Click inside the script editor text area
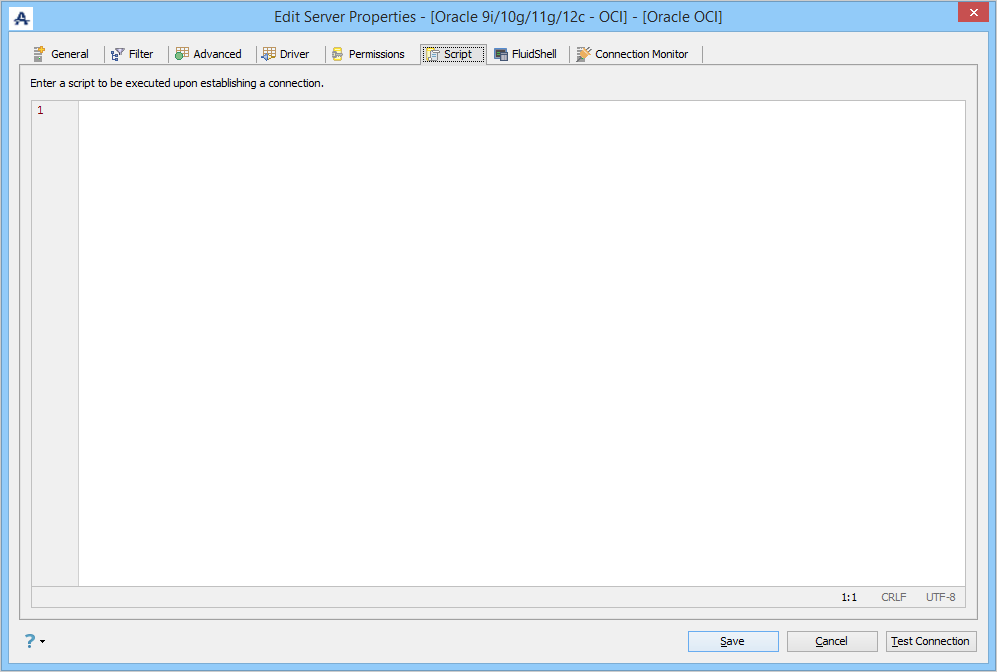The height and width of the screenshot is (672, 997). tap(521, 343)
